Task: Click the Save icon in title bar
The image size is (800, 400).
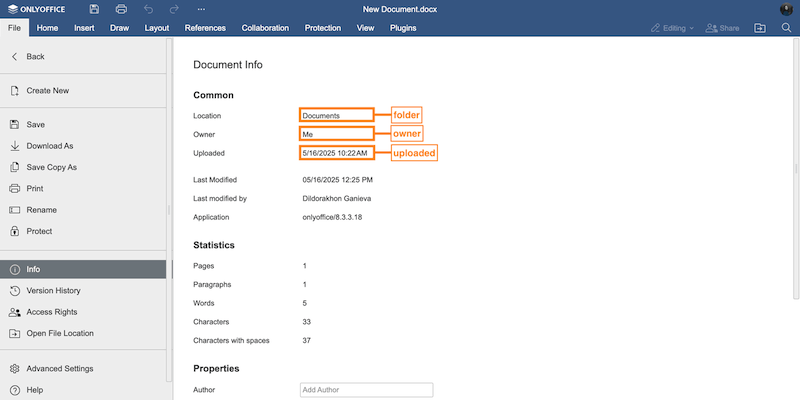Action: click(x=93, y=9)
